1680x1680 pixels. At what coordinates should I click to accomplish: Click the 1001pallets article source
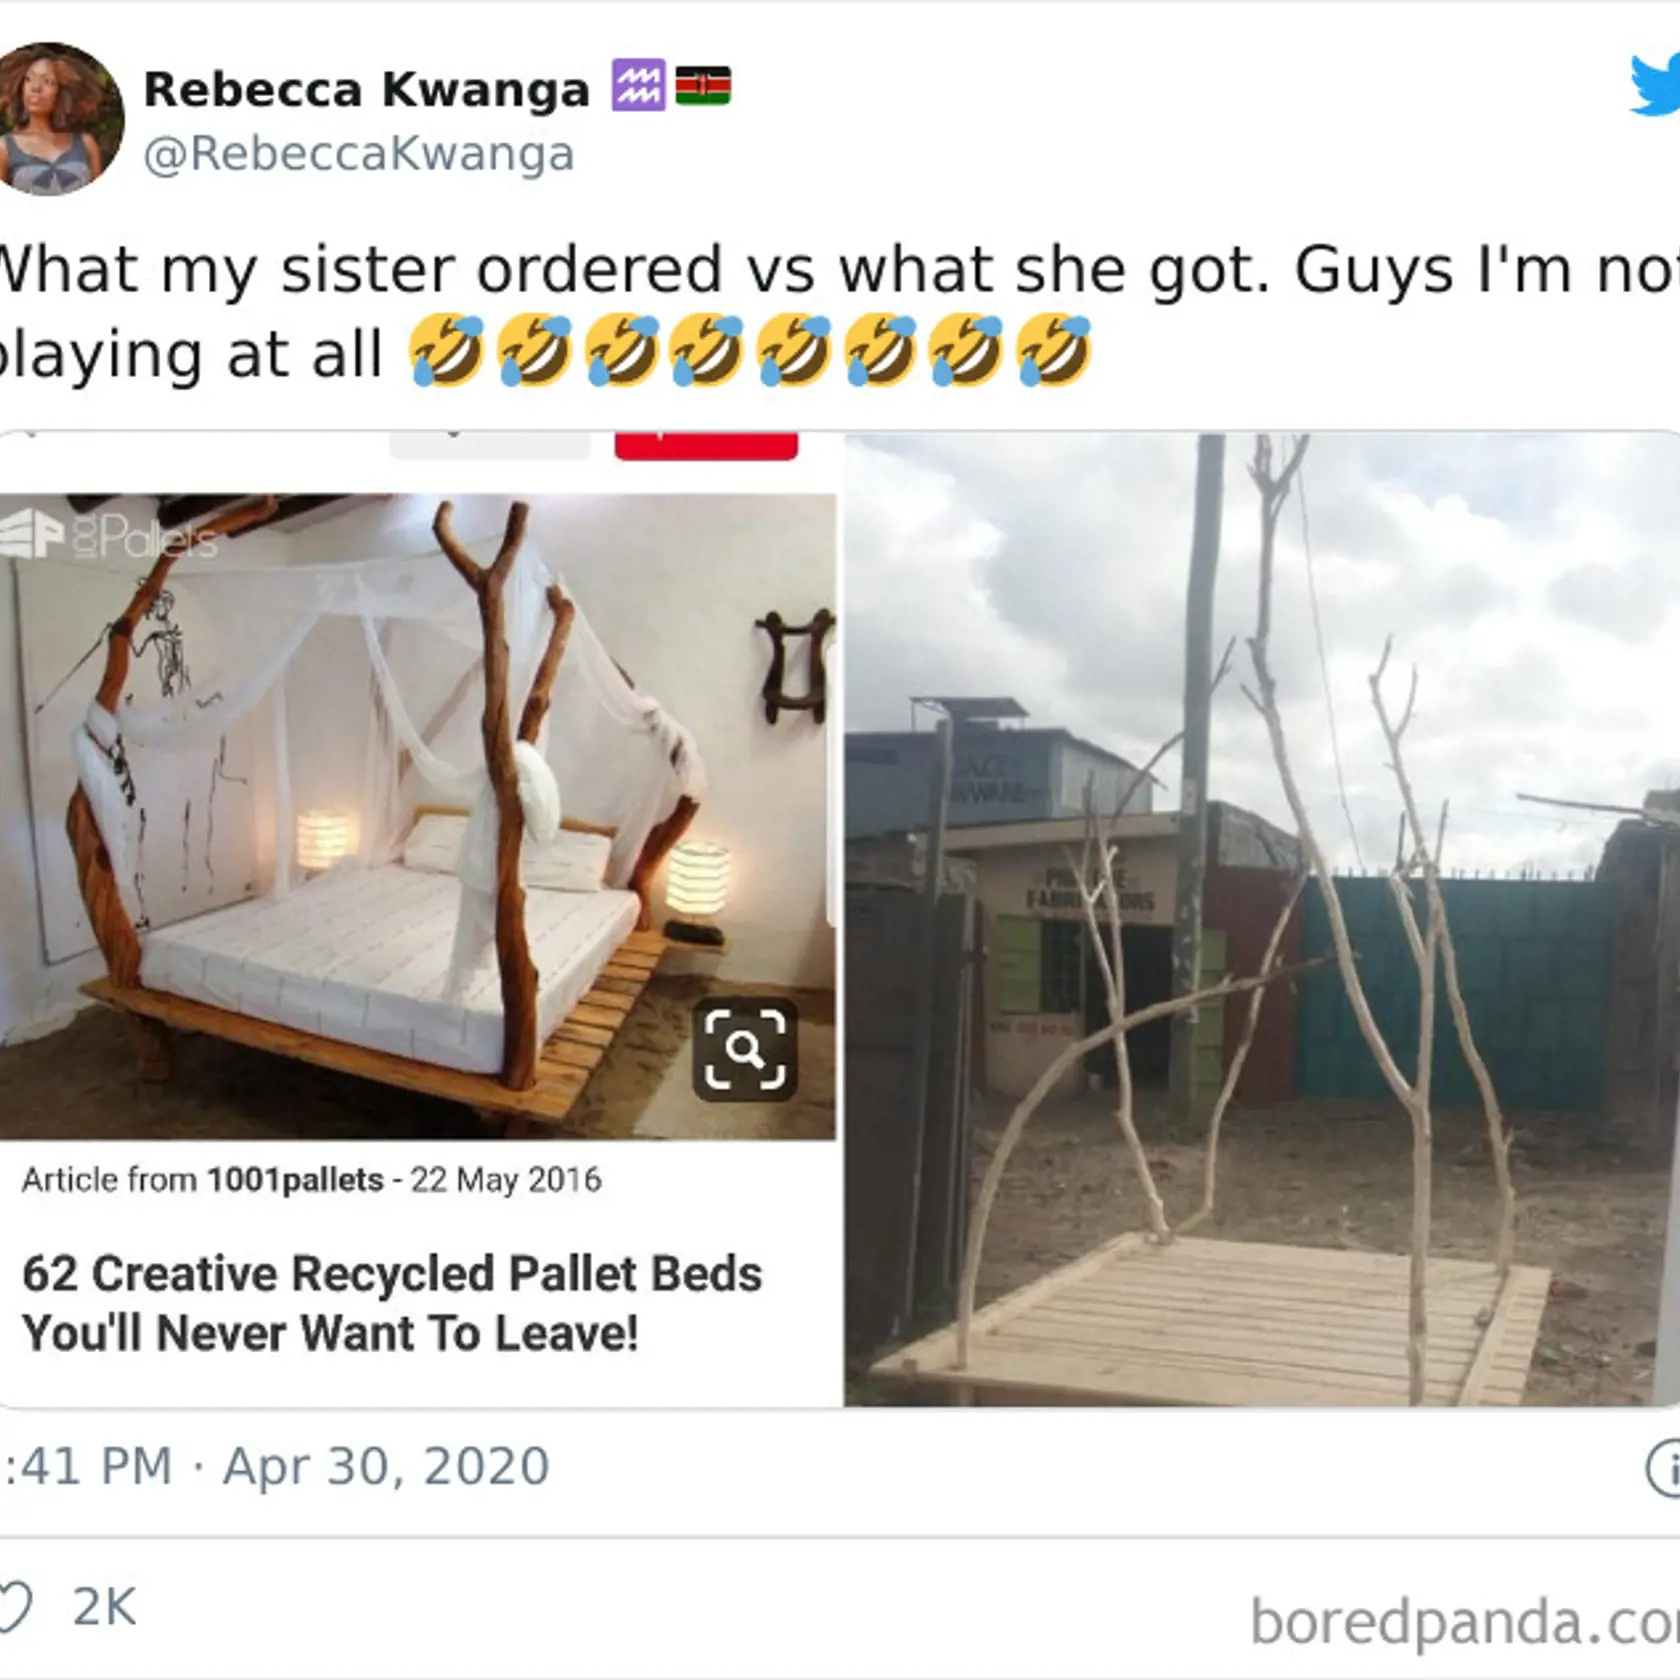click(295, 1180)
